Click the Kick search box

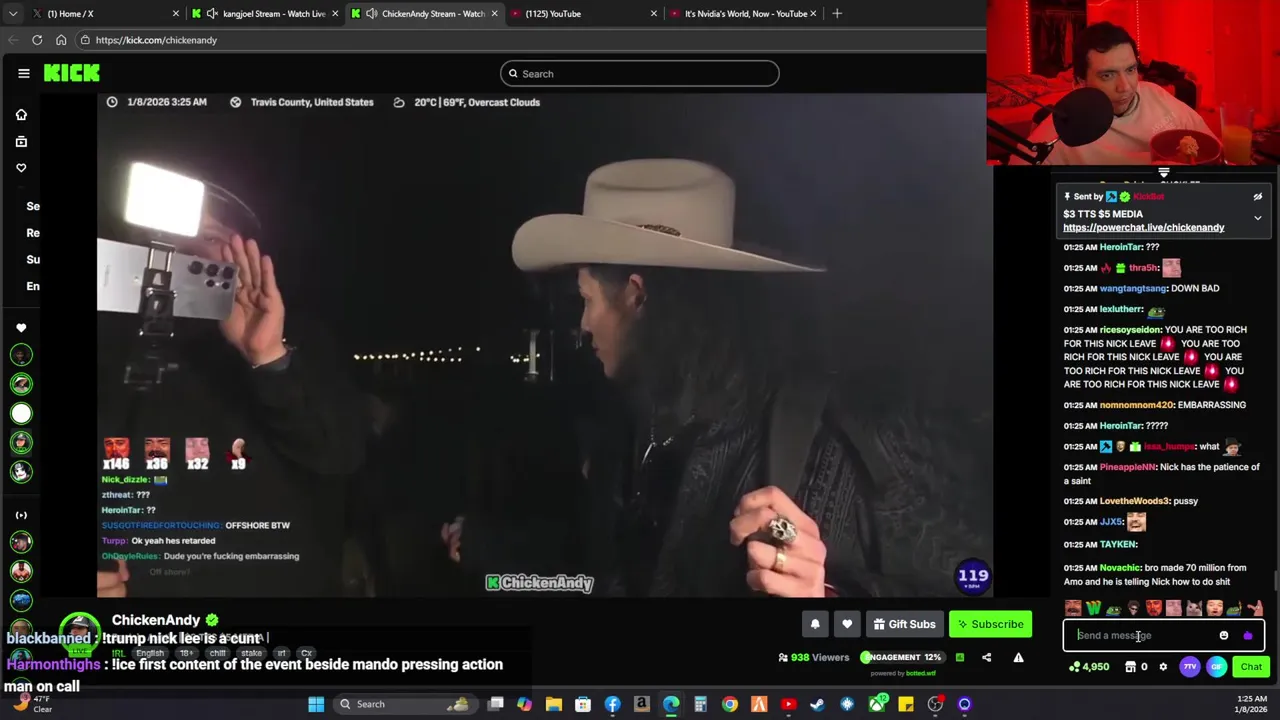click(640, 73)
